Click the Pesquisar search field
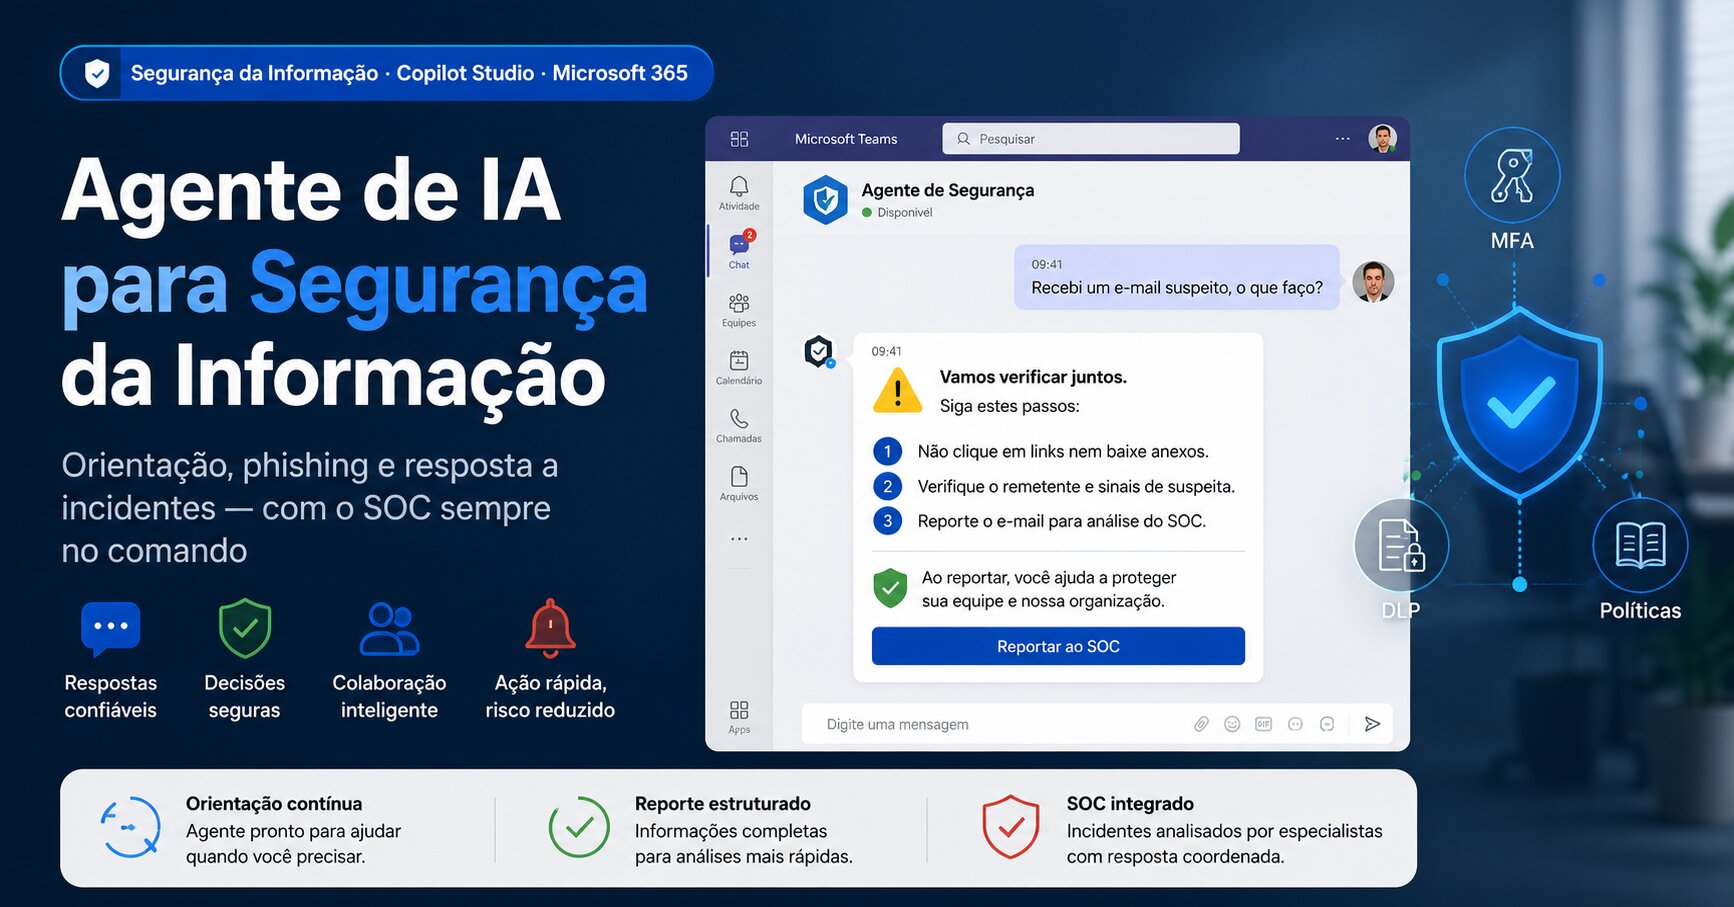The height and width of the screenshot is (907, 1734). [1091, 139]
